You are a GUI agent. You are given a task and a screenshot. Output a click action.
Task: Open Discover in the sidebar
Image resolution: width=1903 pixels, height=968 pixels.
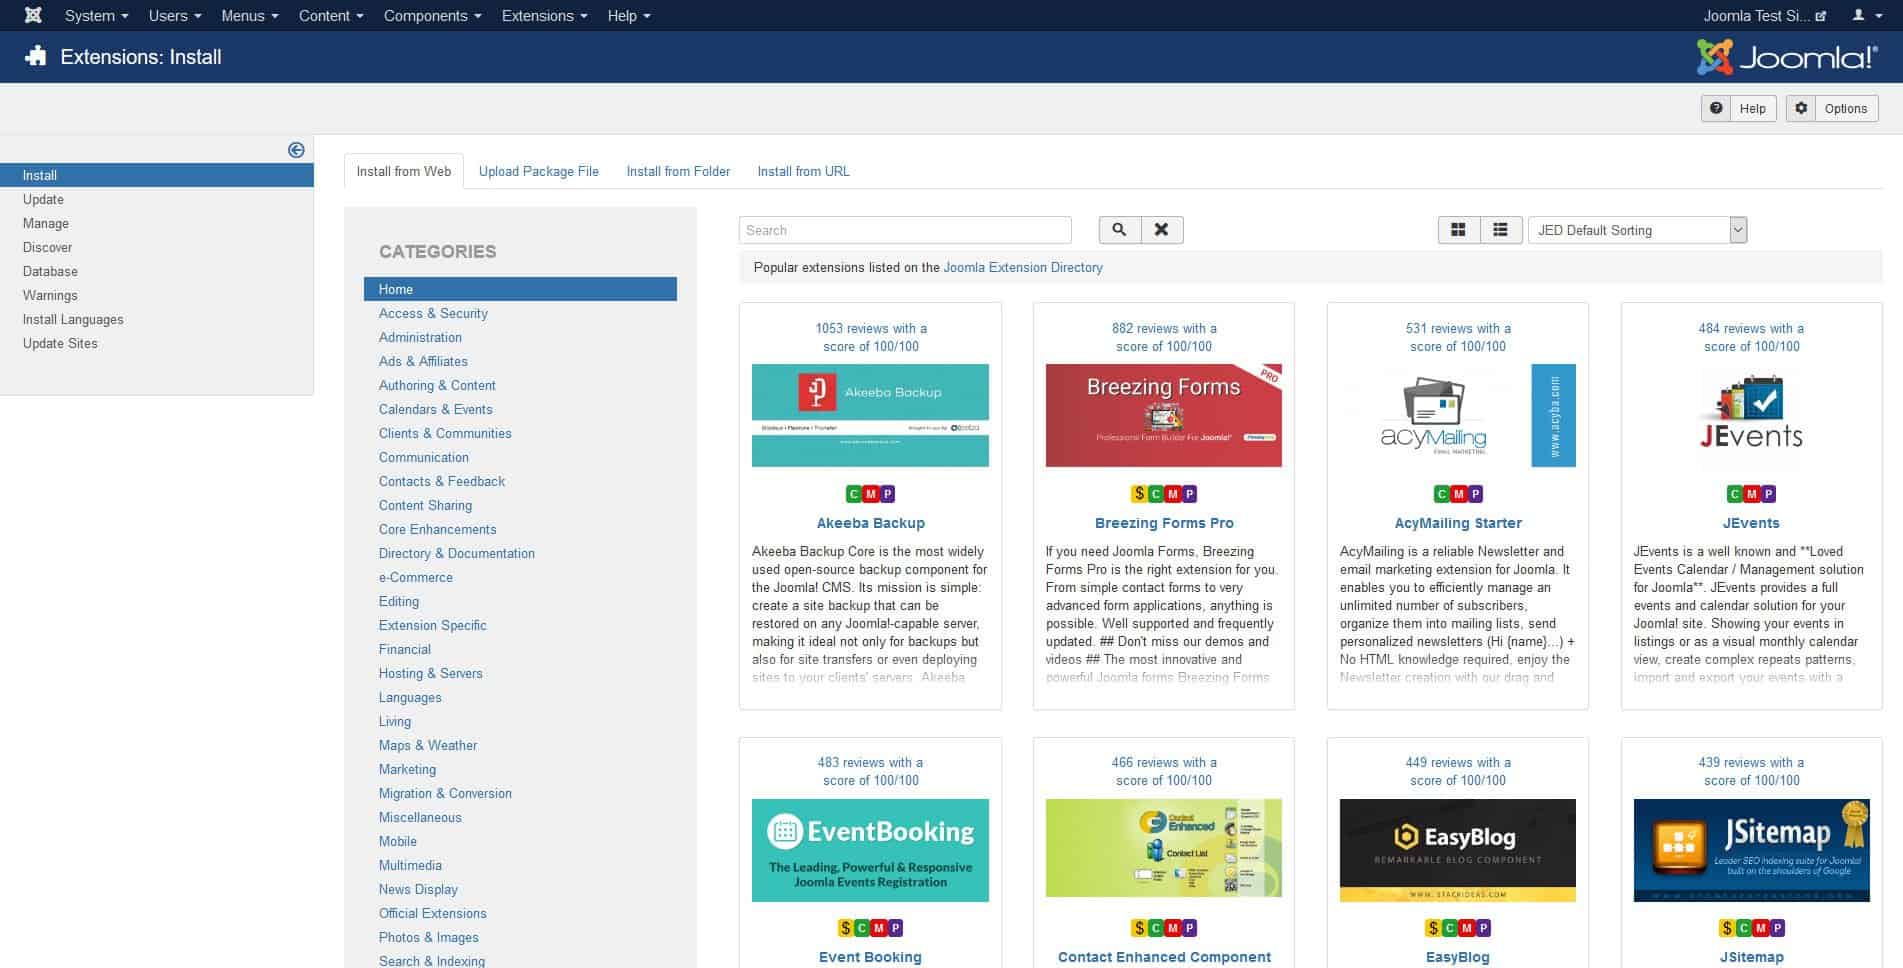48,247
